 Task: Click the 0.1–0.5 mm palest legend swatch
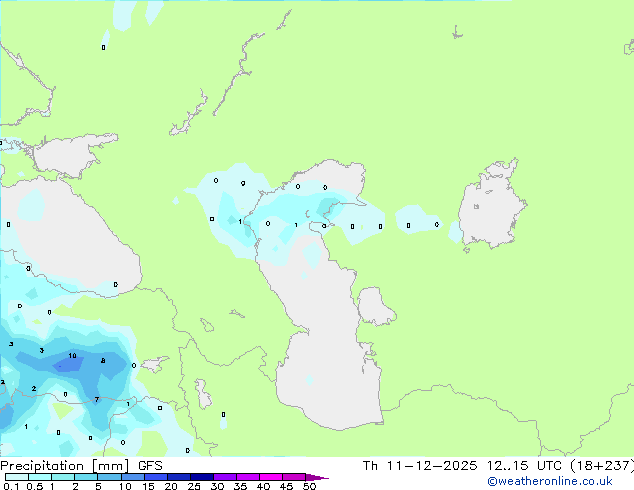tap(17, 477)
